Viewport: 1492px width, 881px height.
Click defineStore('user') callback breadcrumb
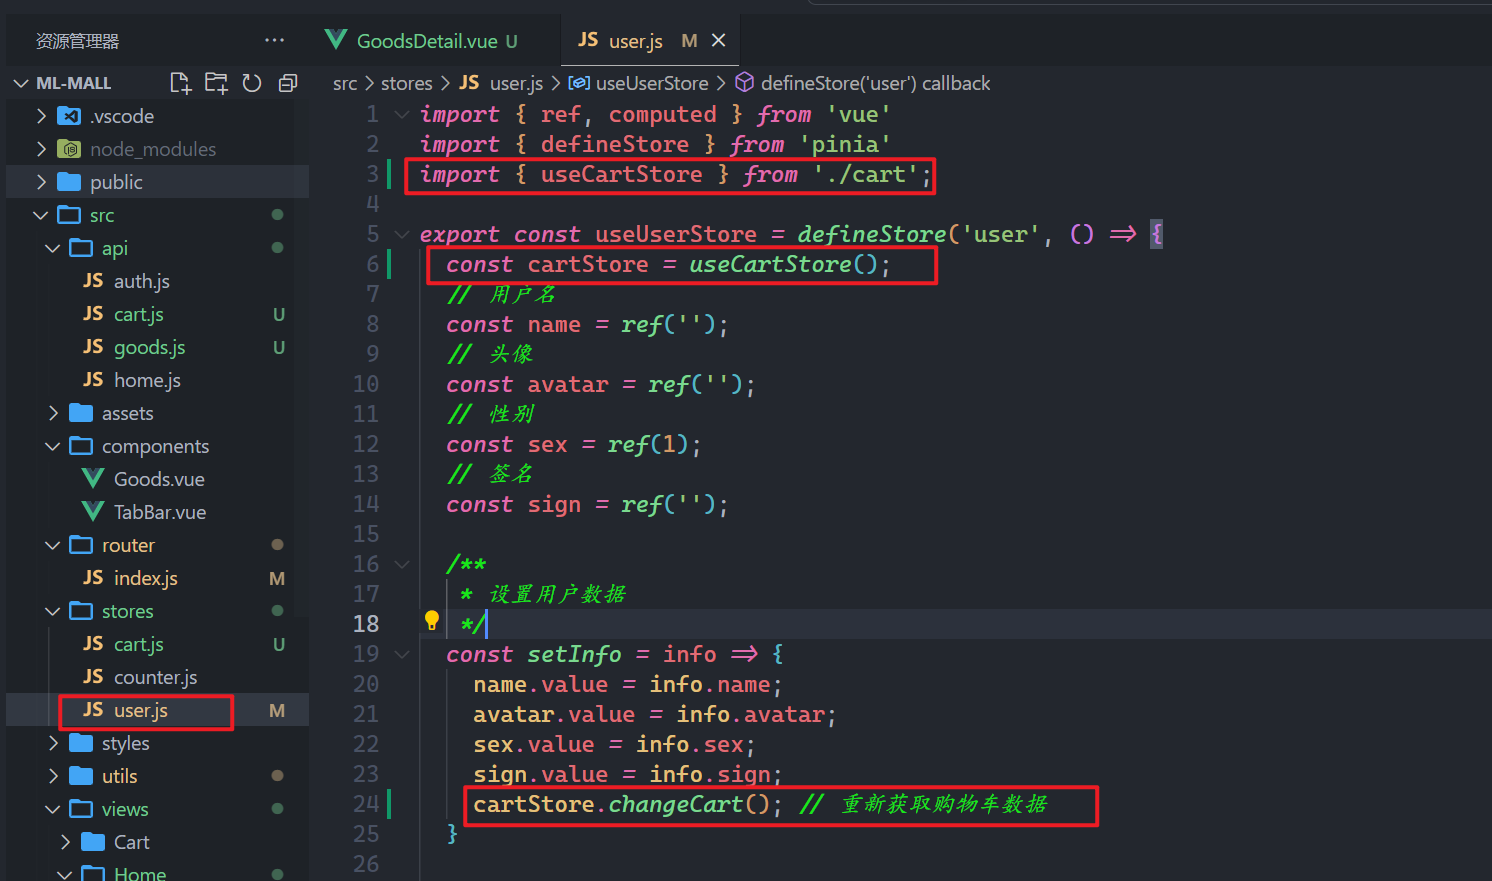[863, 83]
